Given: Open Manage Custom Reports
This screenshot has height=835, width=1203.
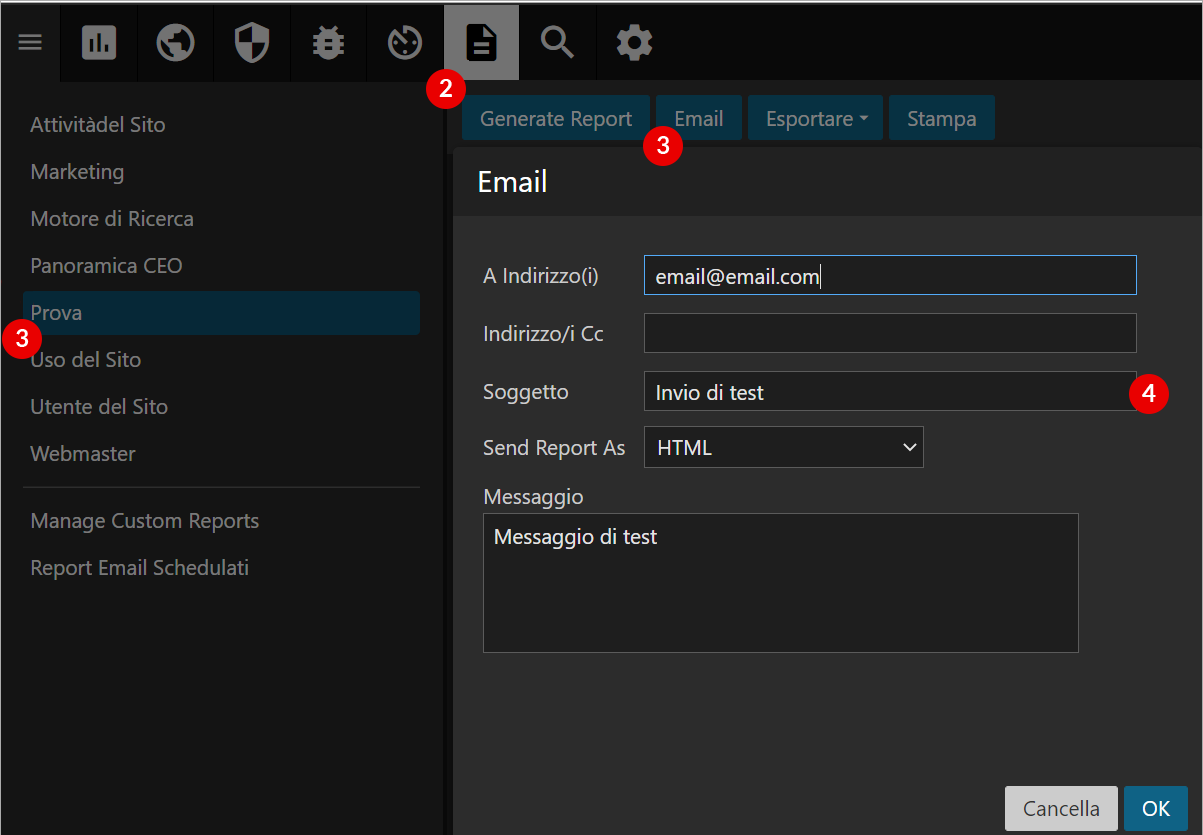Looking at the screenshot, I should point(144,520).
